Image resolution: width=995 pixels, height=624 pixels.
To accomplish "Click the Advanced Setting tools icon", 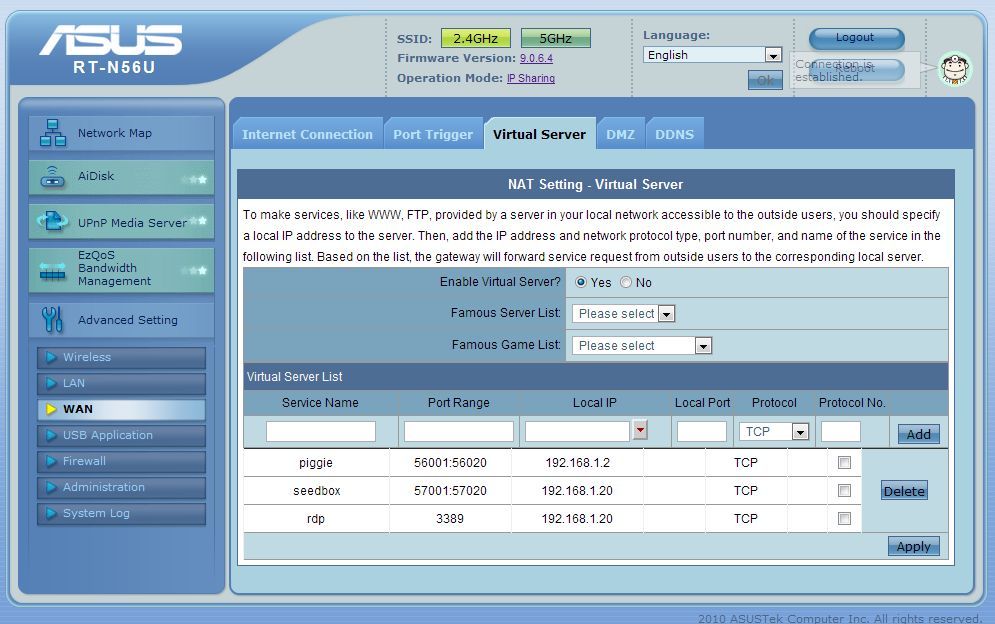I will pyautogui.click(x=52, y=320).
